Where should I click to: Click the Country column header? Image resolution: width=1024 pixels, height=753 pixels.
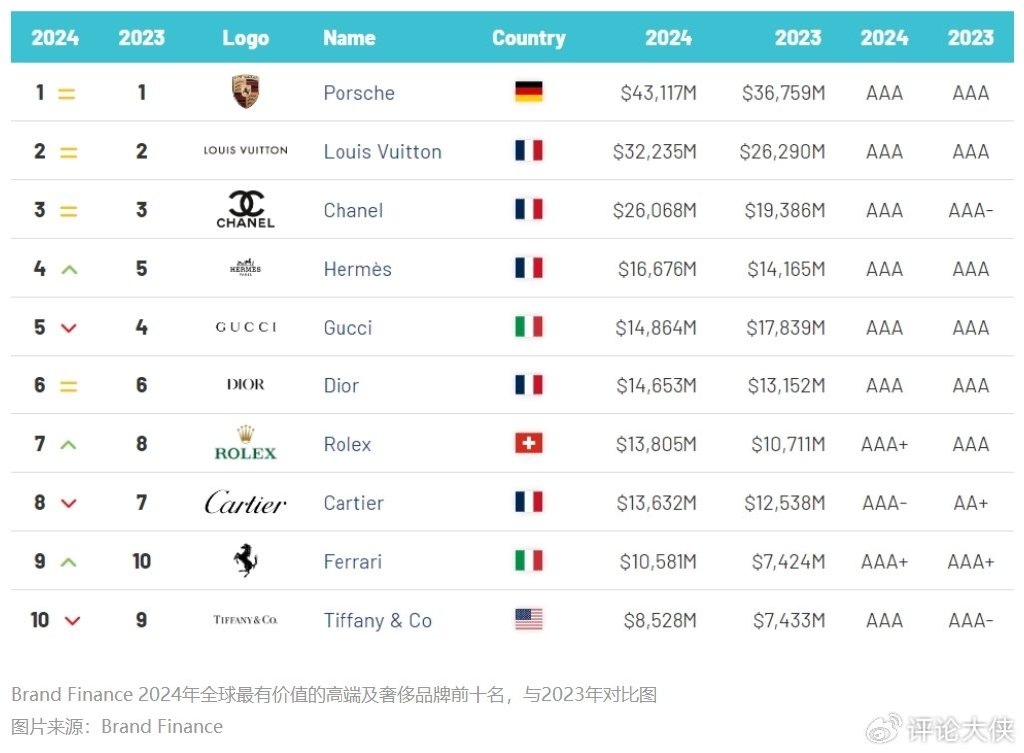click(x=528, y=38)
